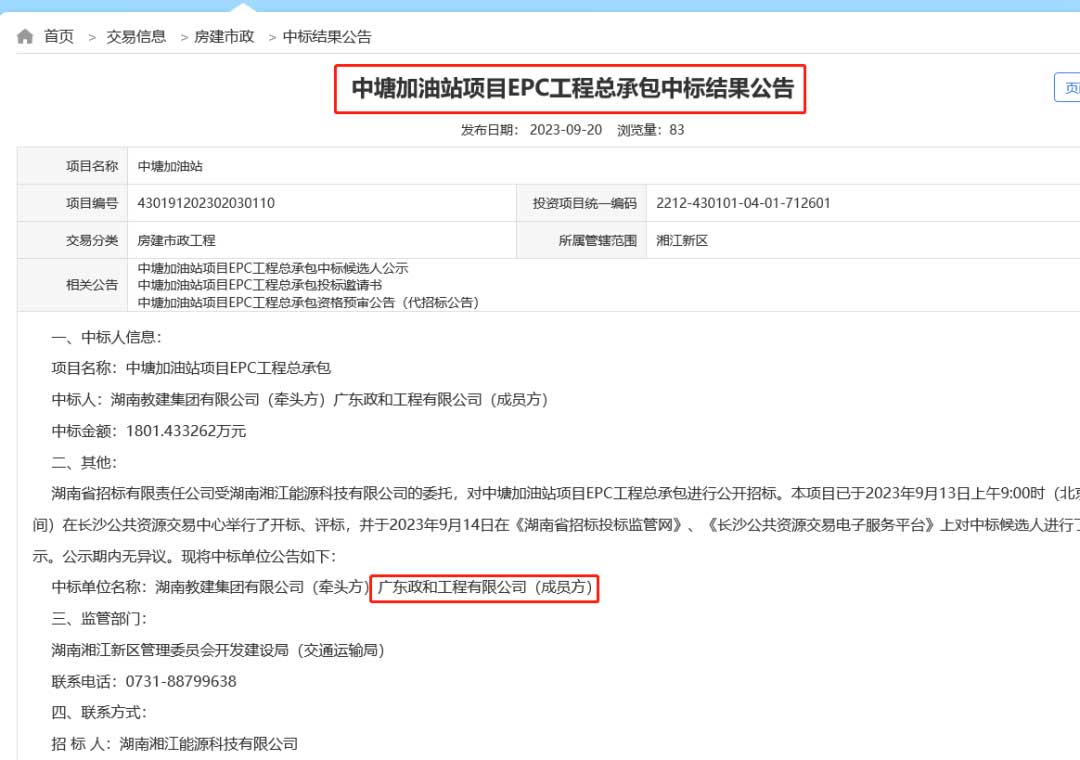Open the related 中标候选人公示 announcement link
1080x760 pixels.
point(273,268)
